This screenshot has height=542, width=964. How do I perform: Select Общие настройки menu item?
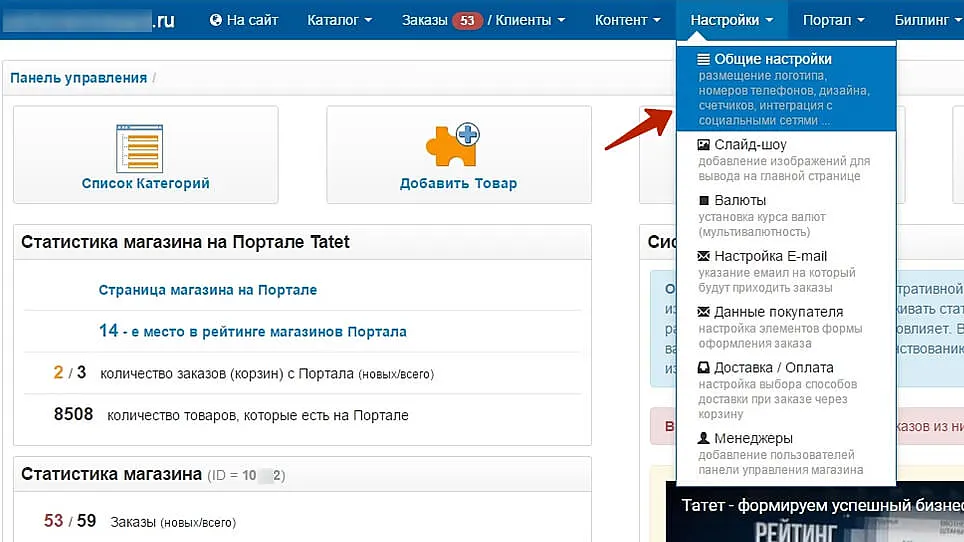pos(772,60)
